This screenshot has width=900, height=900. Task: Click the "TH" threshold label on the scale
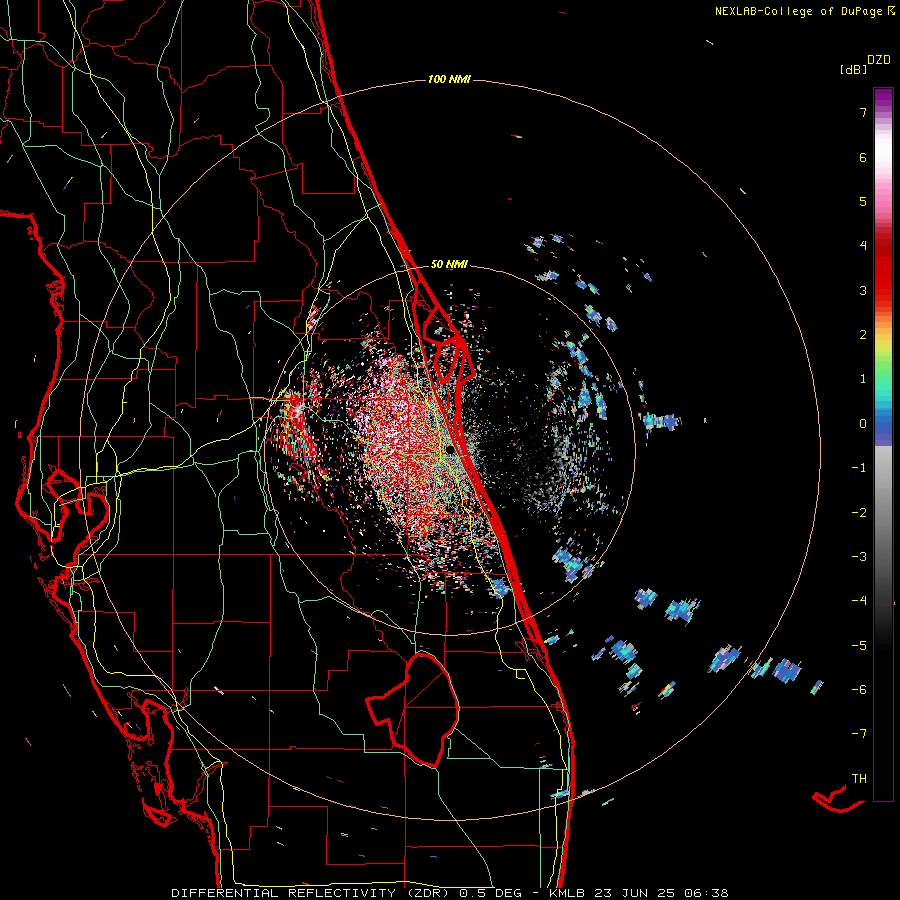coord(859,779)
